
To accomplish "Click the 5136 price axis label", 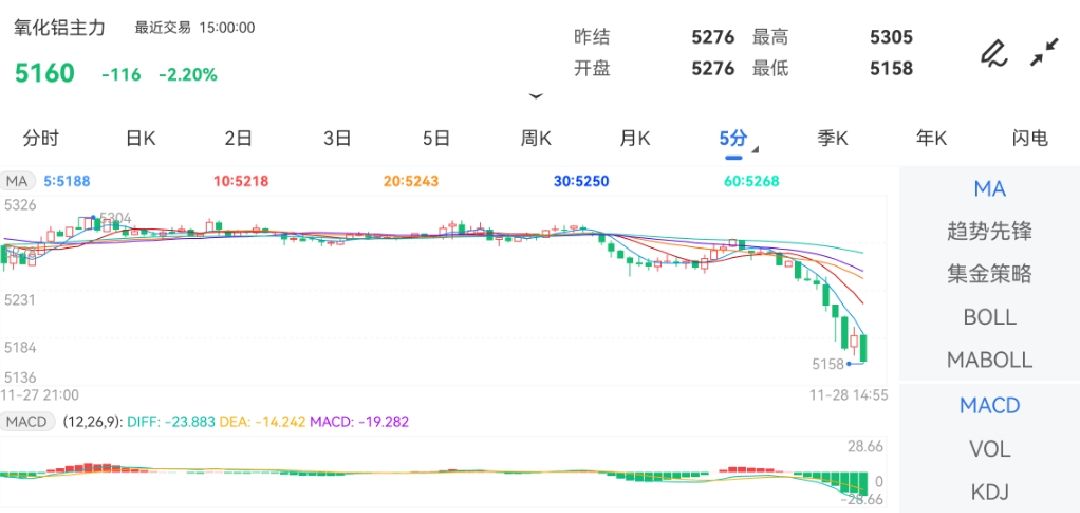I will [20, 377].
